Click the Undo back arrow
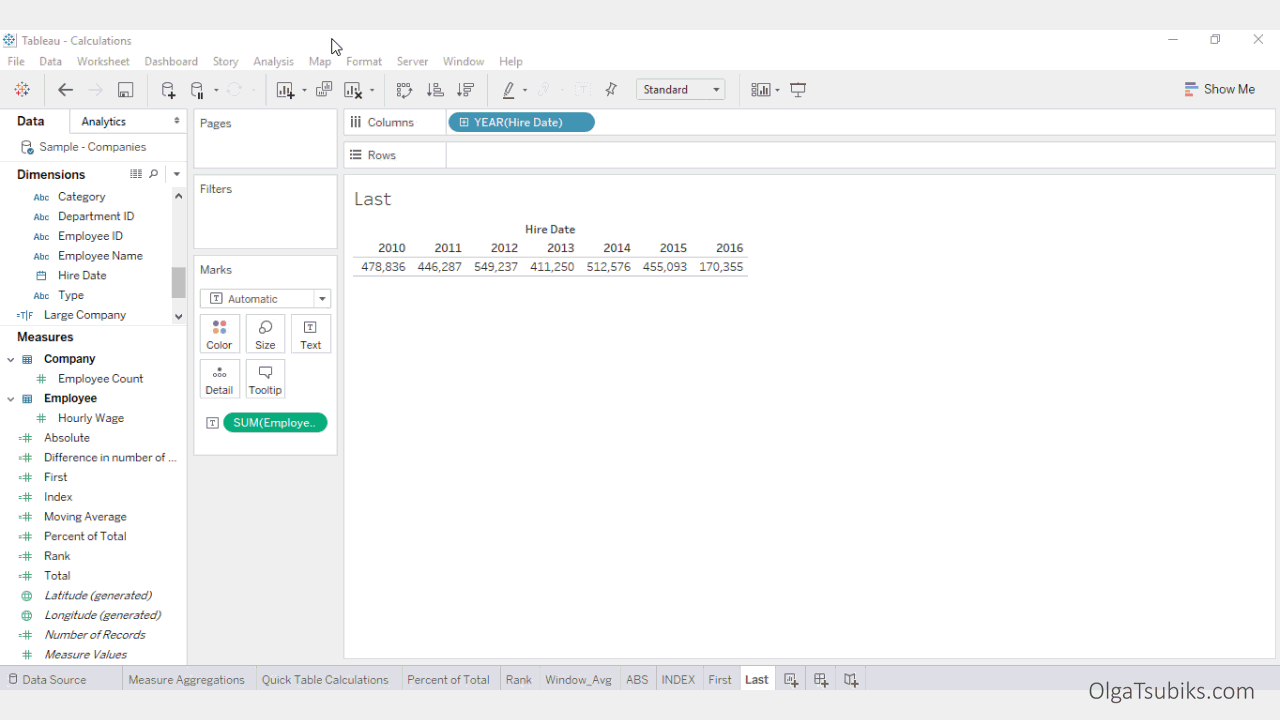Viewport: 1280px width, 720px height. coord(65,90)
